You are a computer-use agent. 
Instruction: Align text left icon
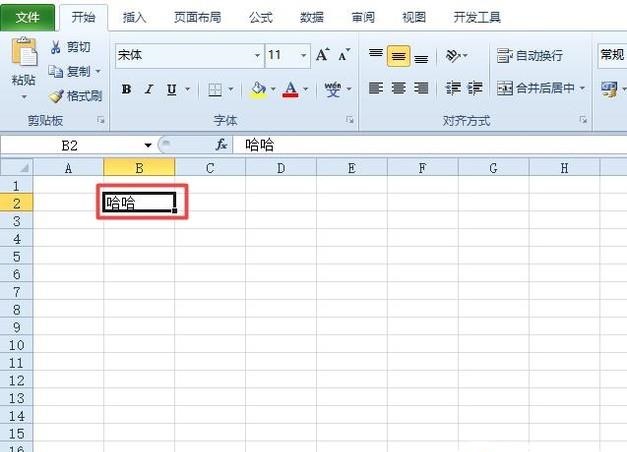click(x=376, y=88)
